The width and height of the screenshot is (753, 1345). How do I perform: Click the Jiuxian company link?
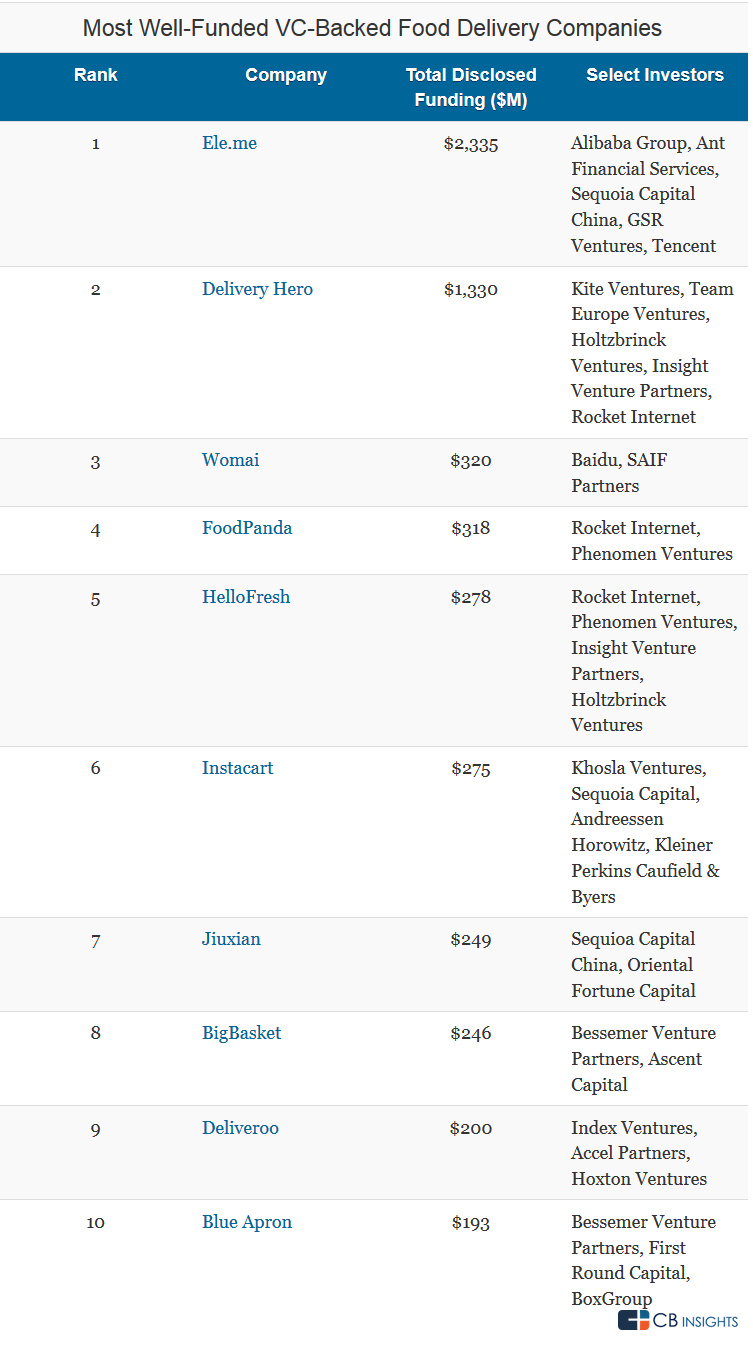[230, 939]
